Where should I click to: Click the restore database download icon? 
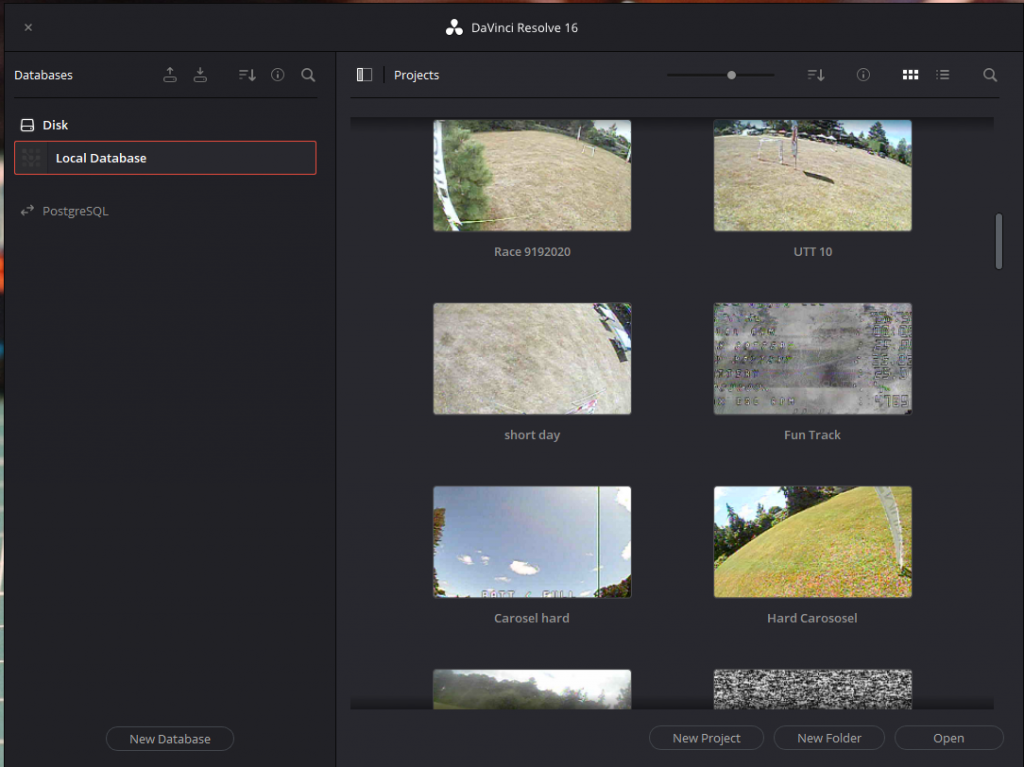[200, 75]
